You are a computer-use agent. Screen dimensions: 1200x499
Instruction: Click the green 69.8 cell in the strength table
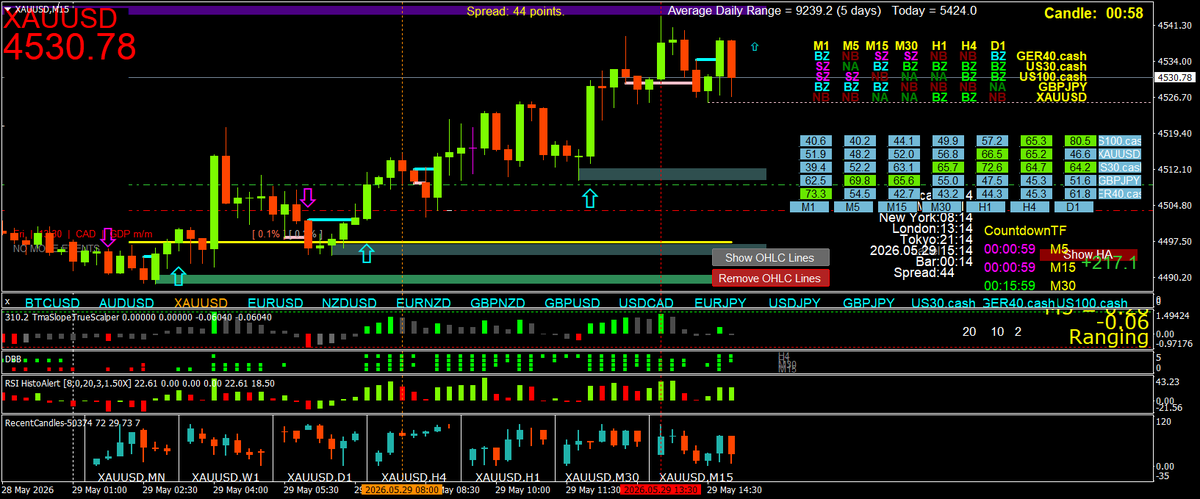pyautogui.click(x=859, y=180)
